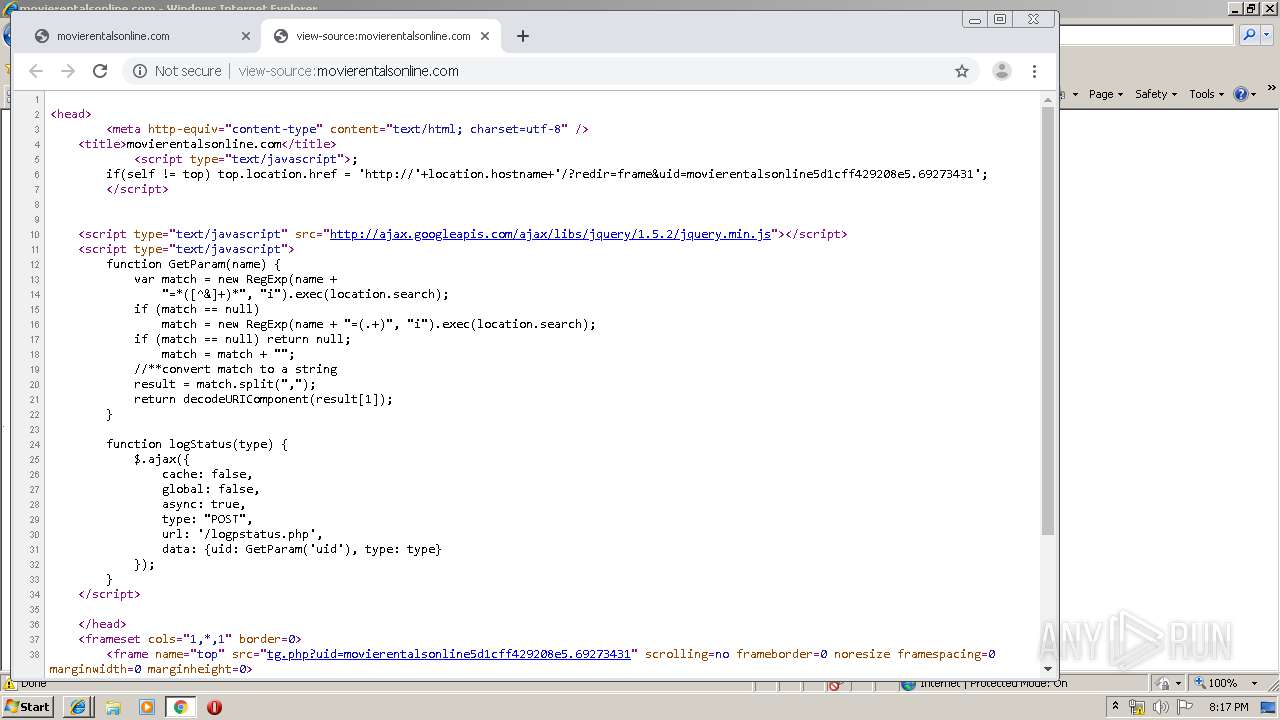Open the Chrome three-dot menu

tap(1034, 71)
